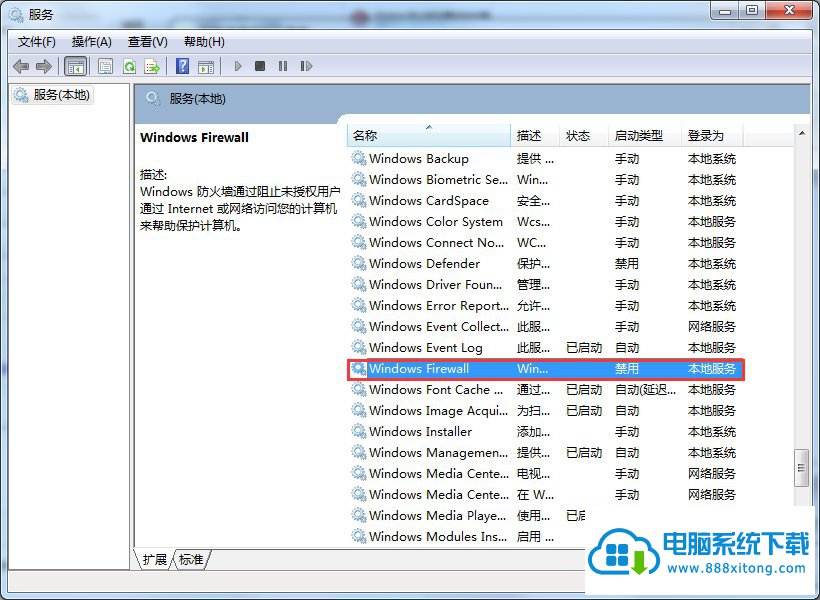This screenshot has height=600, width=820.
Task: Switch to the 扩展 tab
Action: point(154,559)
